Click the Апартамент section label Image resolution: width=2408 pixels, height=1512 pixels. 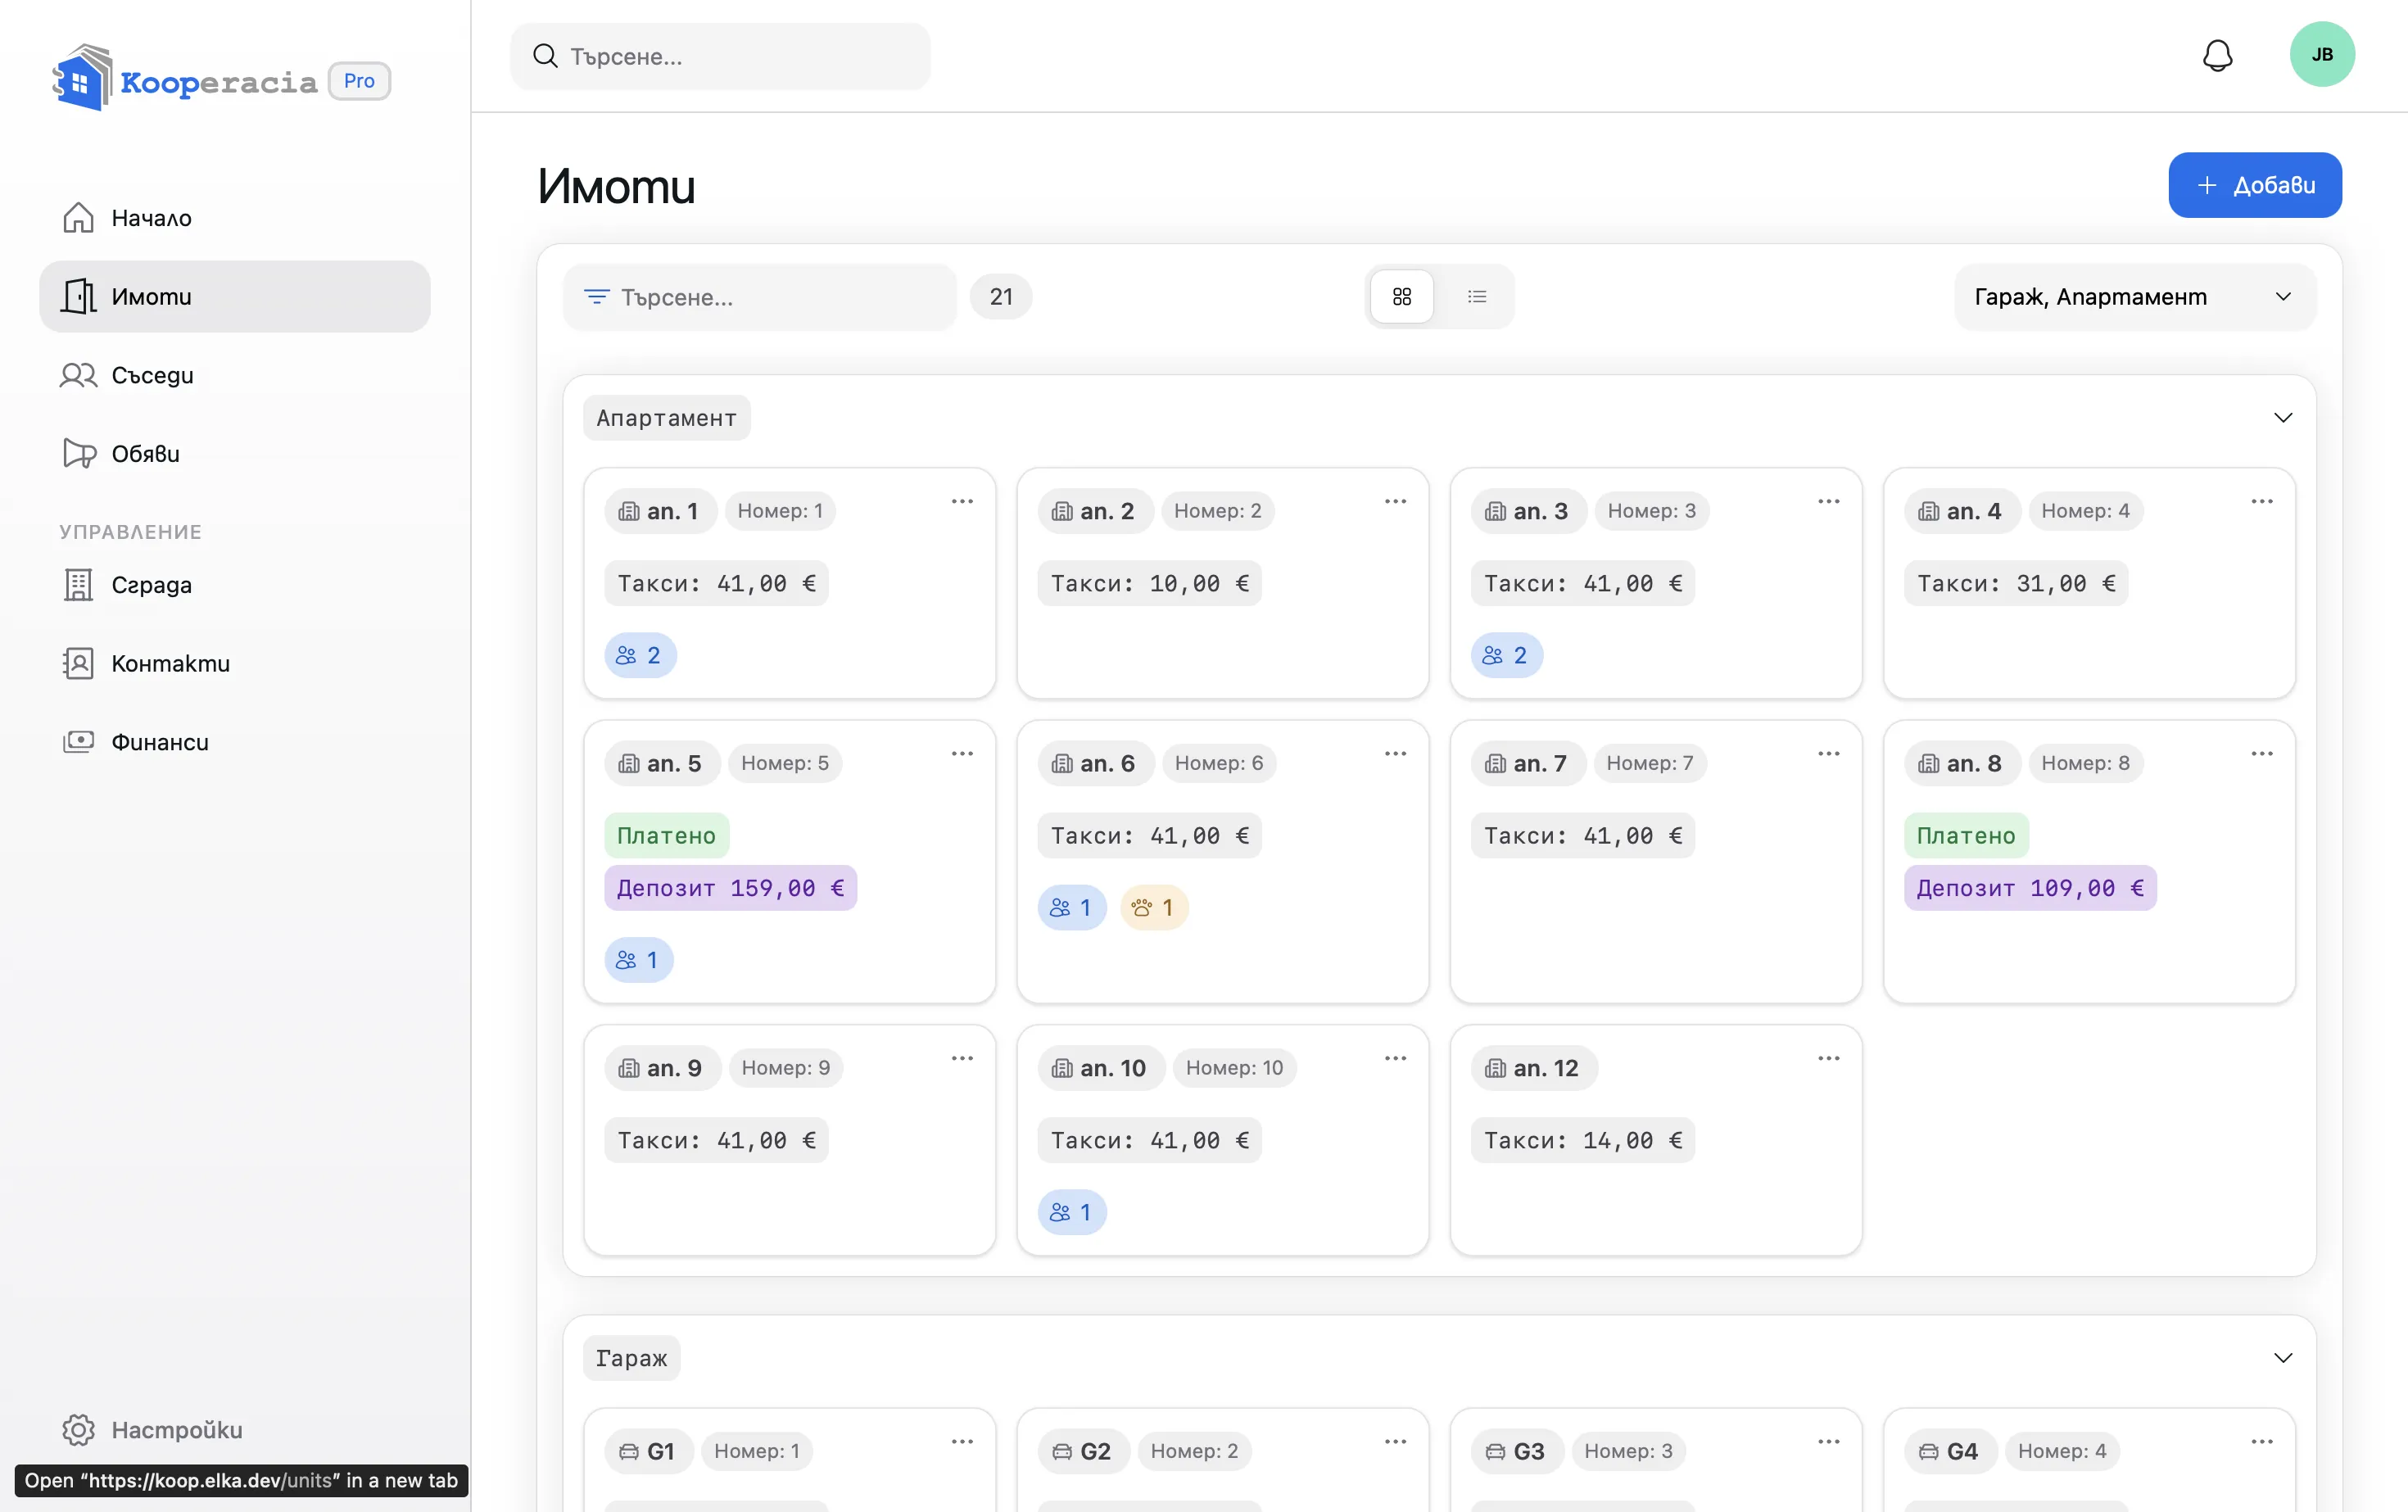pos(666,418)
